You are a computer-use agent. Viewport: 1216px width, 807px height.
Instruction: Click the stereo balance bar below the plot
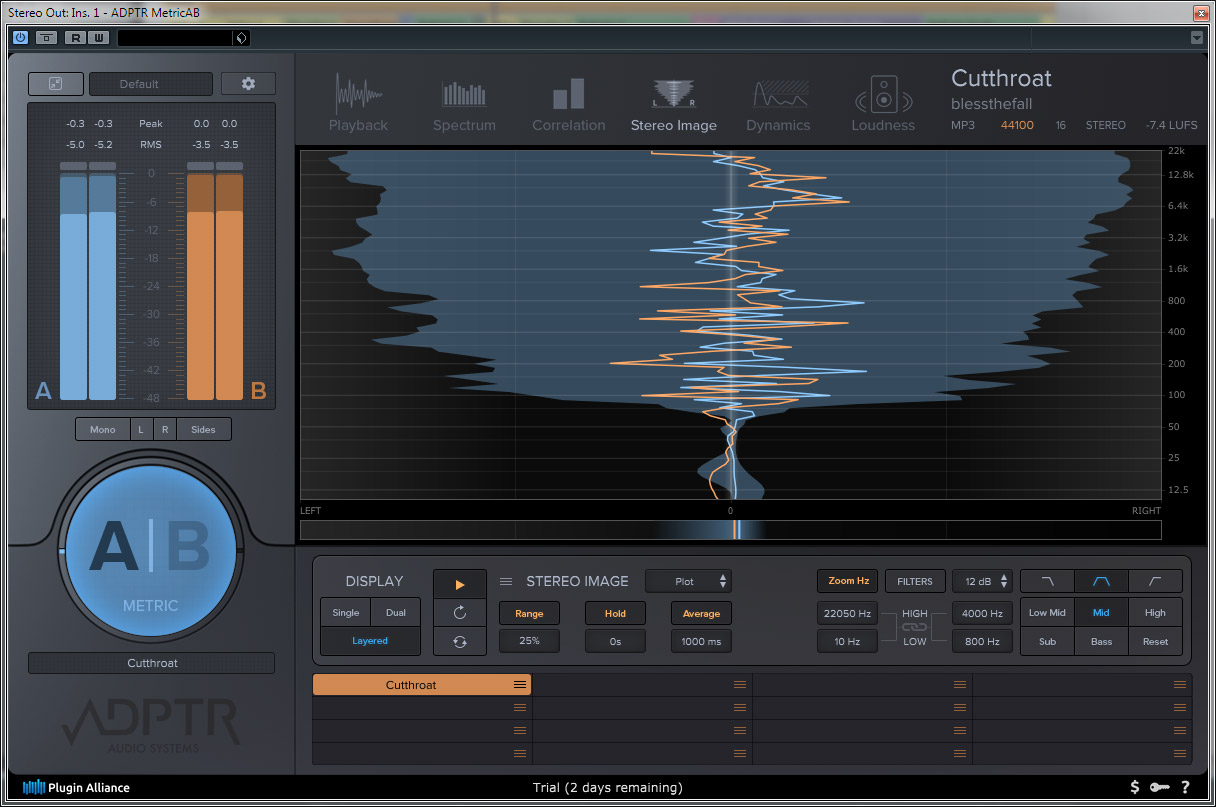730,530
